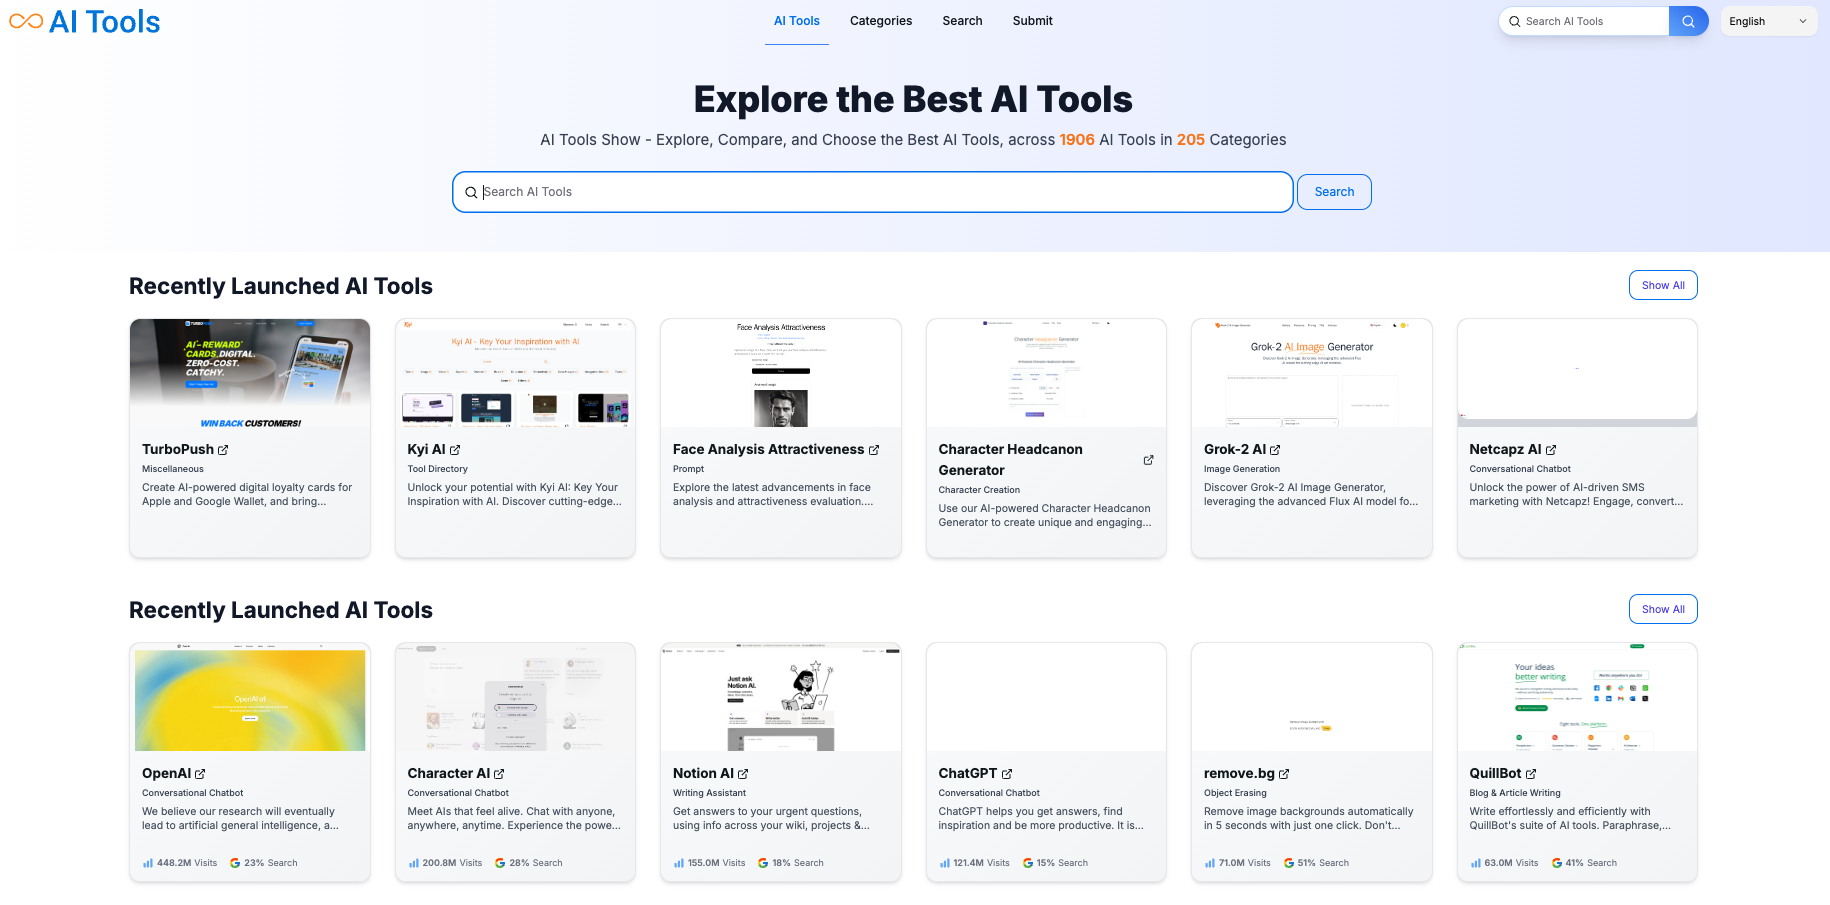Click "Writing Assistant" category under Notion AI
Screen dimensions: 1830x905
(710, 793)
